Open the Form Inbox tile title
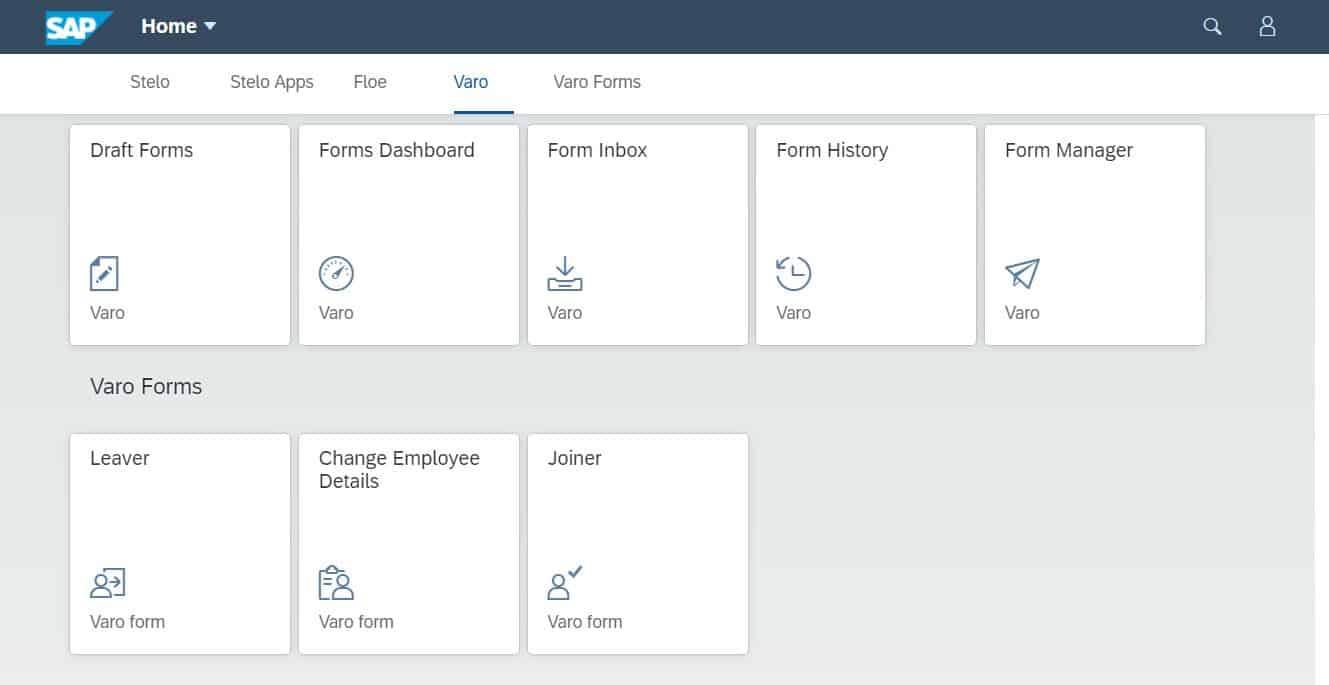This screenshot has width=1329, height=685. pyautogui.click(x=597, y=150)
